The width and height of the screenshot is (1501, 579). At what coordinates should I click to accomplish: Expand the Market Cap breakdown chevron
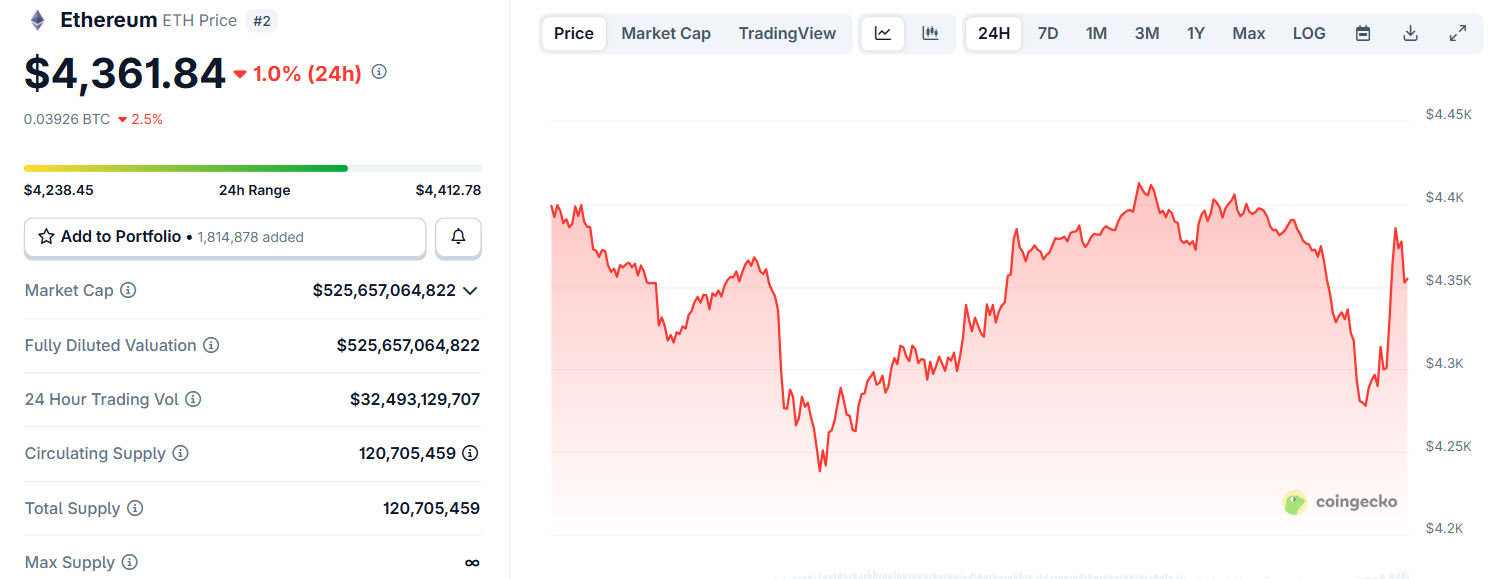click(x=471, y=290)
